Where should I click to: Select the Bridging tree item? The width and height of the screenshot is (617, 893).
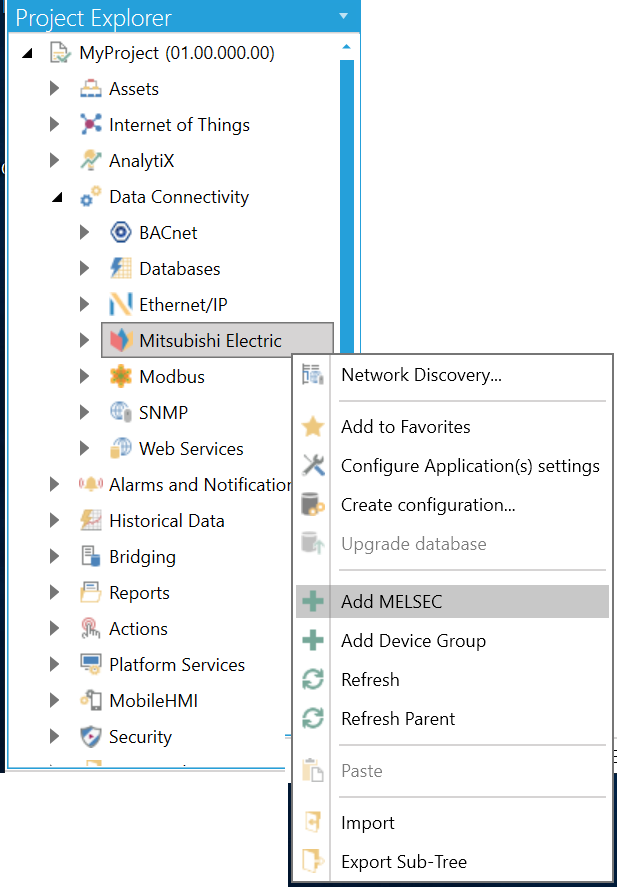[x=142, y=557]
